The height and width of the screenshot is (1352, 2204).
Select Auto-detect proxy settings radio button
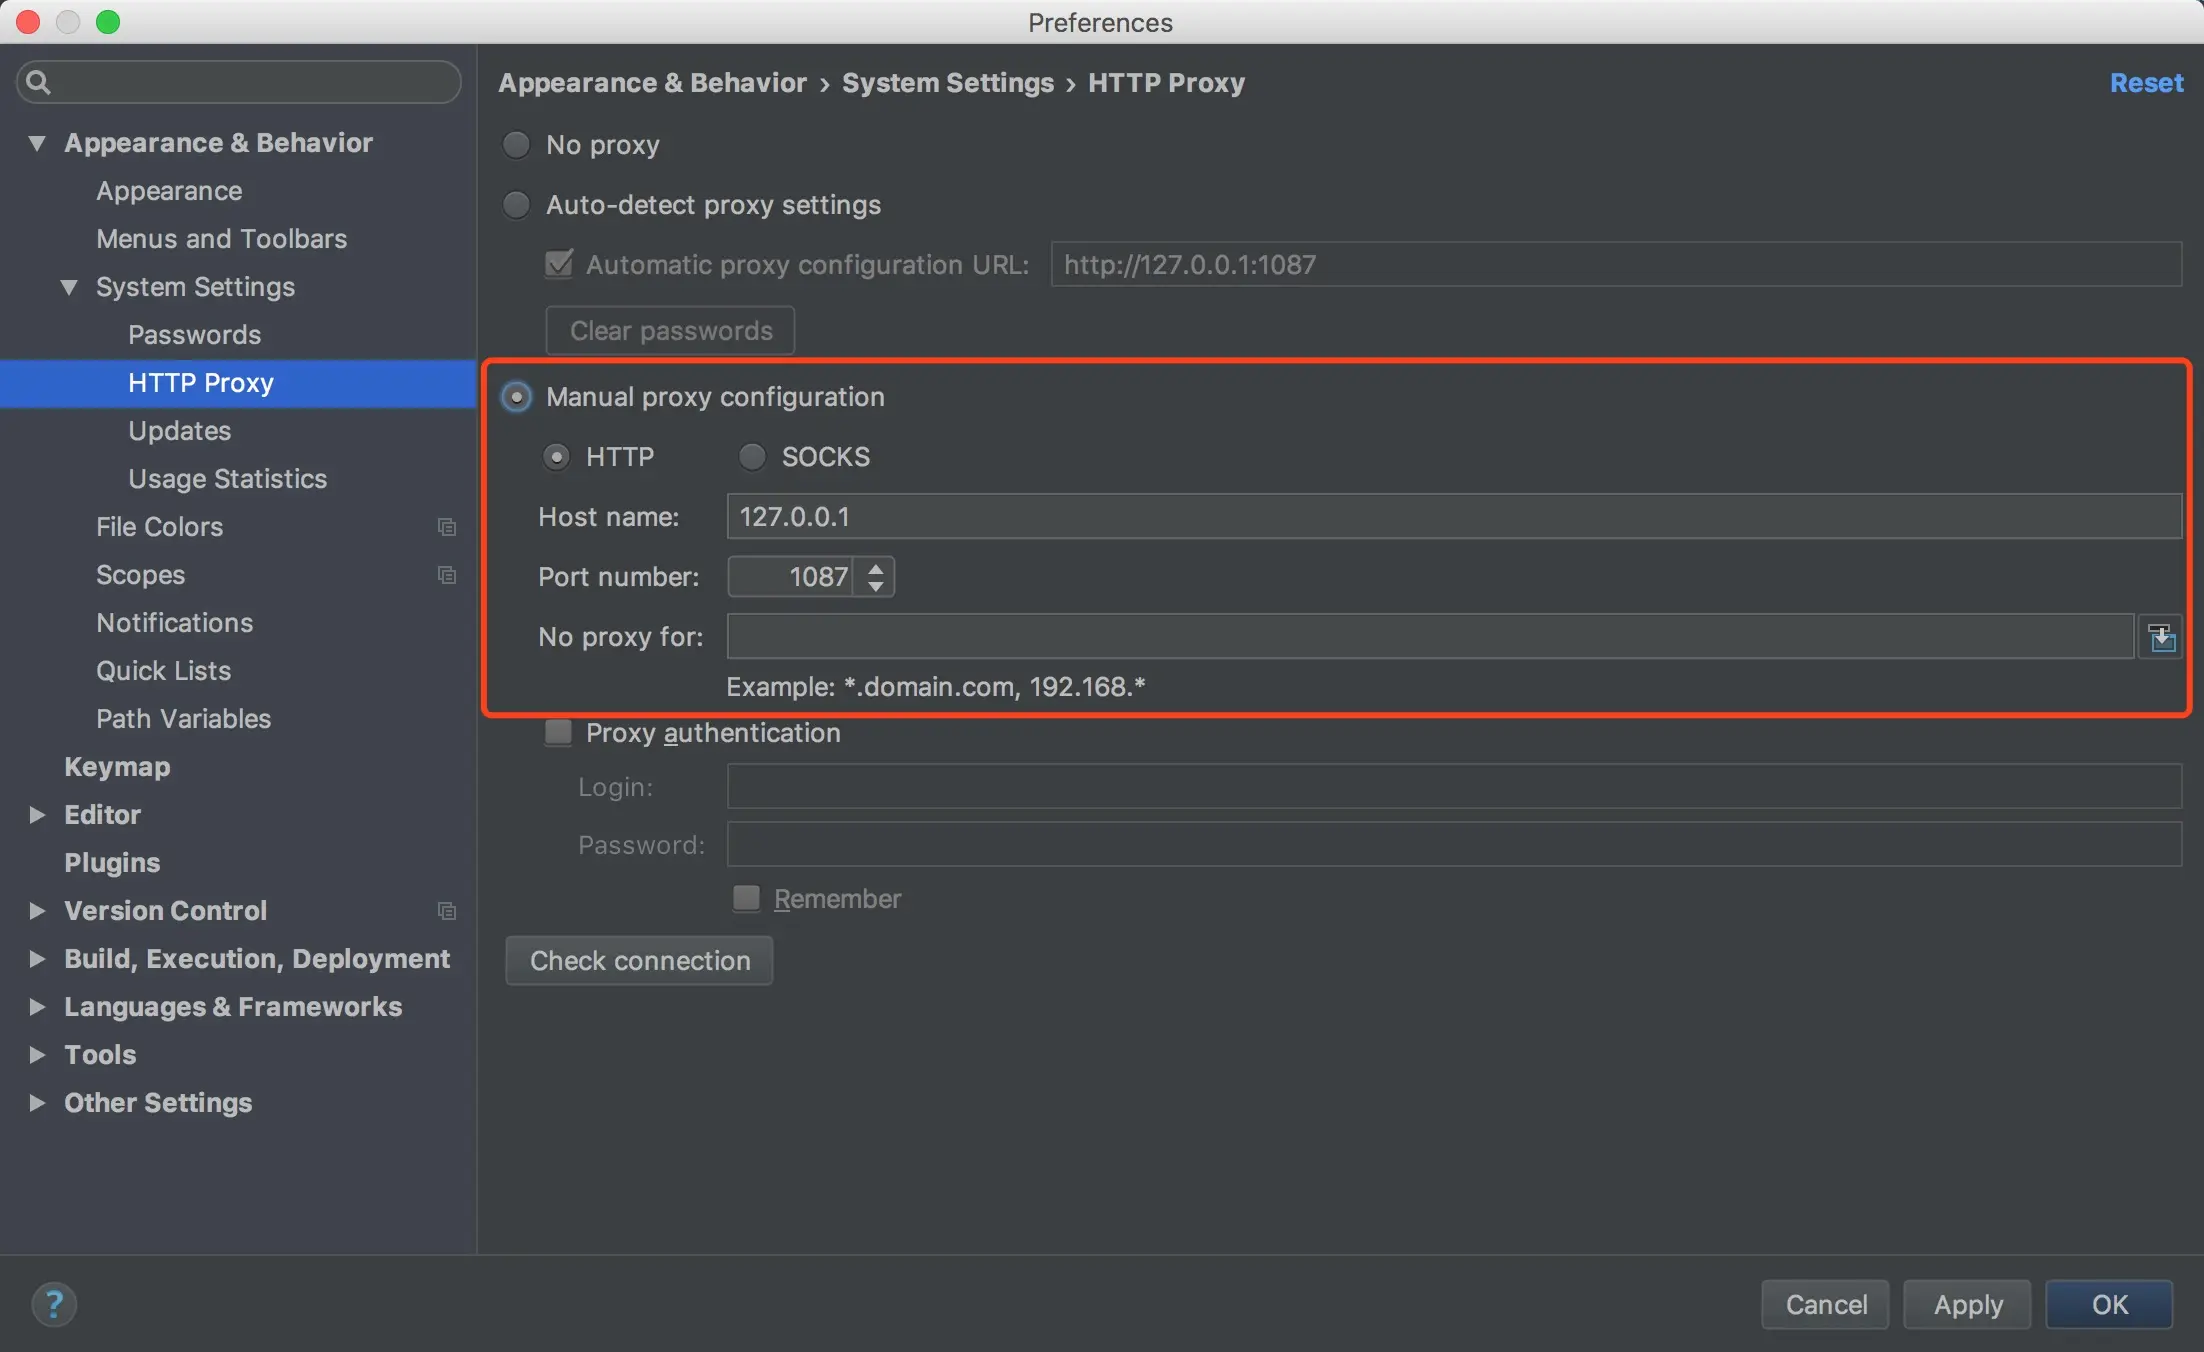pyautogui.click(x=516, y=205)
